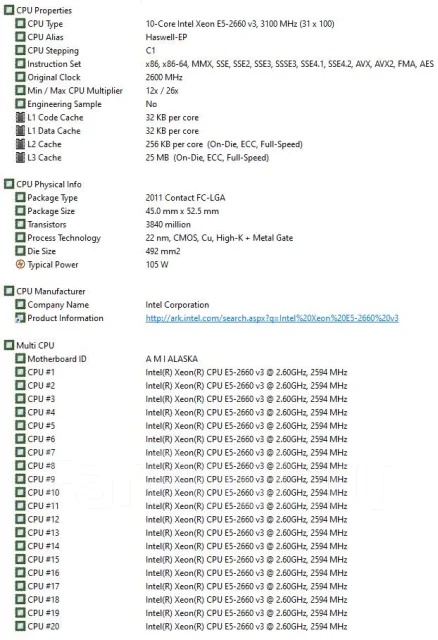This screenshot has height=640, width=438.
Task: Click the icon beside Product Information
Action: (20, 318)
